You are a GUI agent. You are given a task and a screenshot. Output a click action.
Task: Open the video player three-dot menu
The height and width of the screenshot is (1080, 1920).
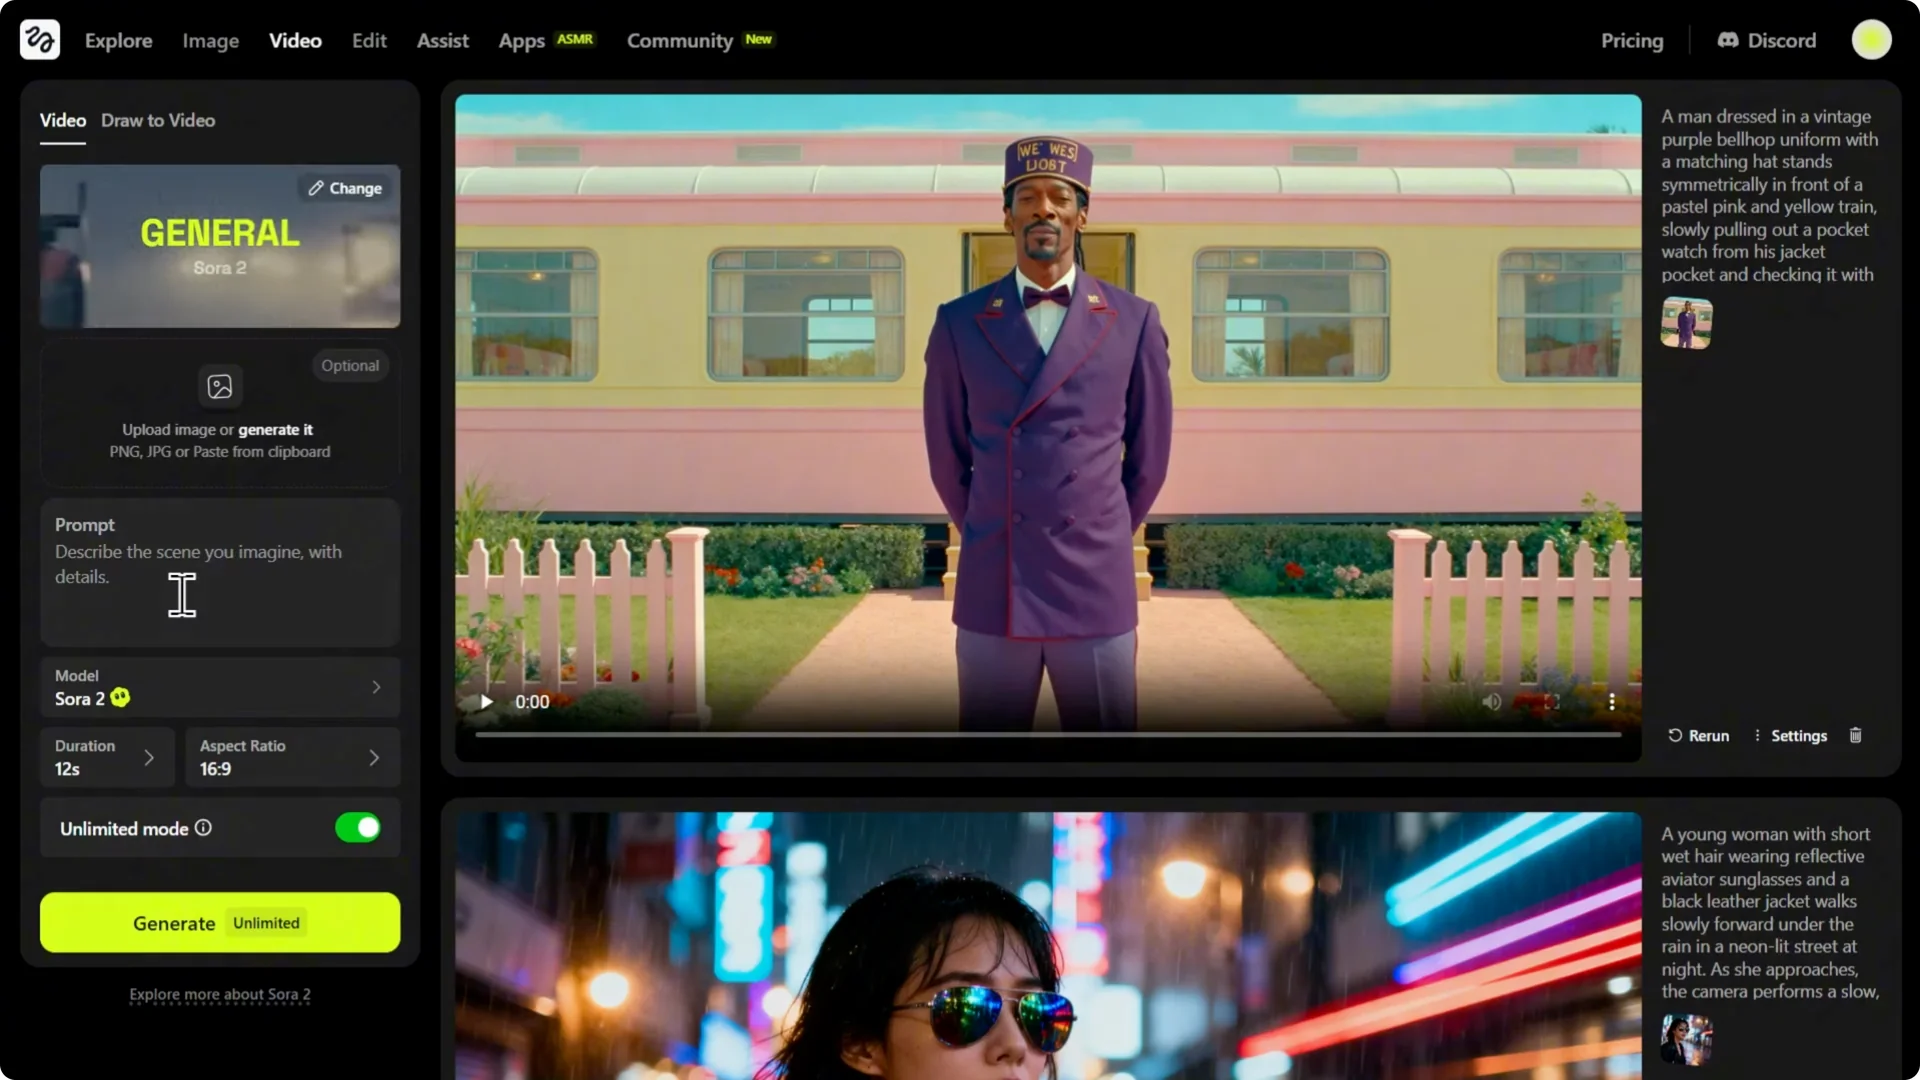pos(1611,702)
